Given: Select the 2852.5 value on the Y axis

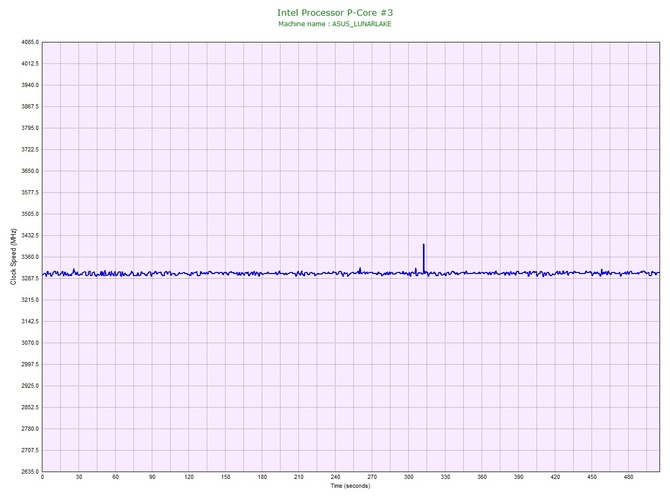Looking at the screenshot, I should pos(30,407).
